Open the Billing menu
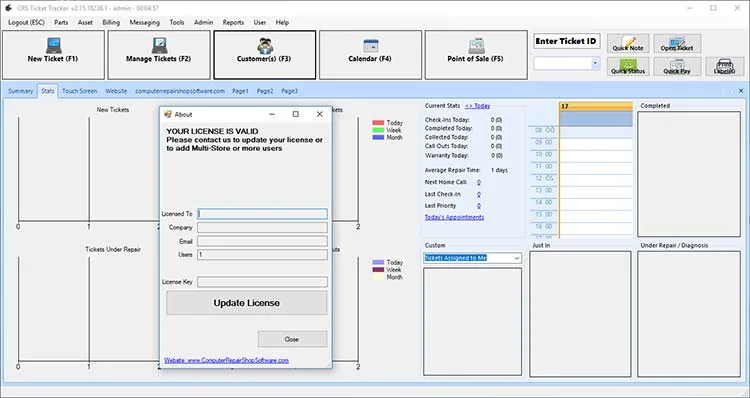Image resolution: width=750 pixels, height=398 pixels. pos(111,22)
